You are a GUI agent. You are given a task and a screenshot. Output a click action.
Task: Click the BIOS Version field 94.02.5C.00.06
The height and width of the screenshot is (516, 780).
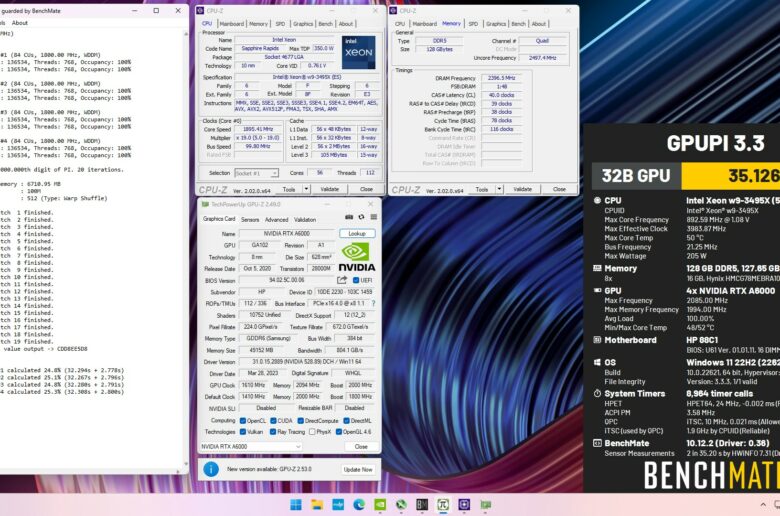click(x=286, y=280)
